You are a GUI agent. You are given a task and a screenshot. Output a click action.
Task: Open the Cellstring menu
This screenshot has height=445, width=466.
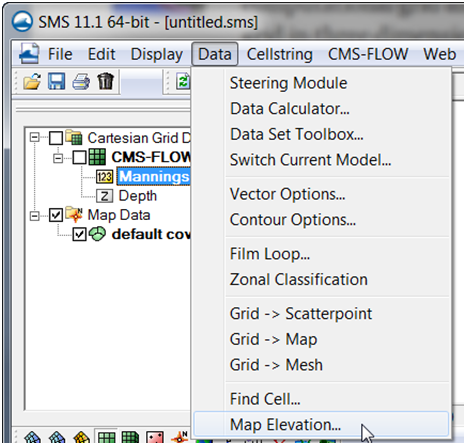pos(279,54)
